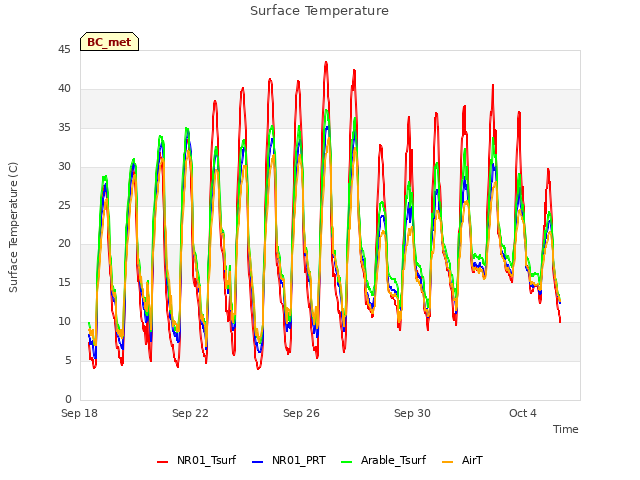This screenshot has height=480, width=640.
Task: Click the Sep 18 x-axis label
Action: point(80,413)
